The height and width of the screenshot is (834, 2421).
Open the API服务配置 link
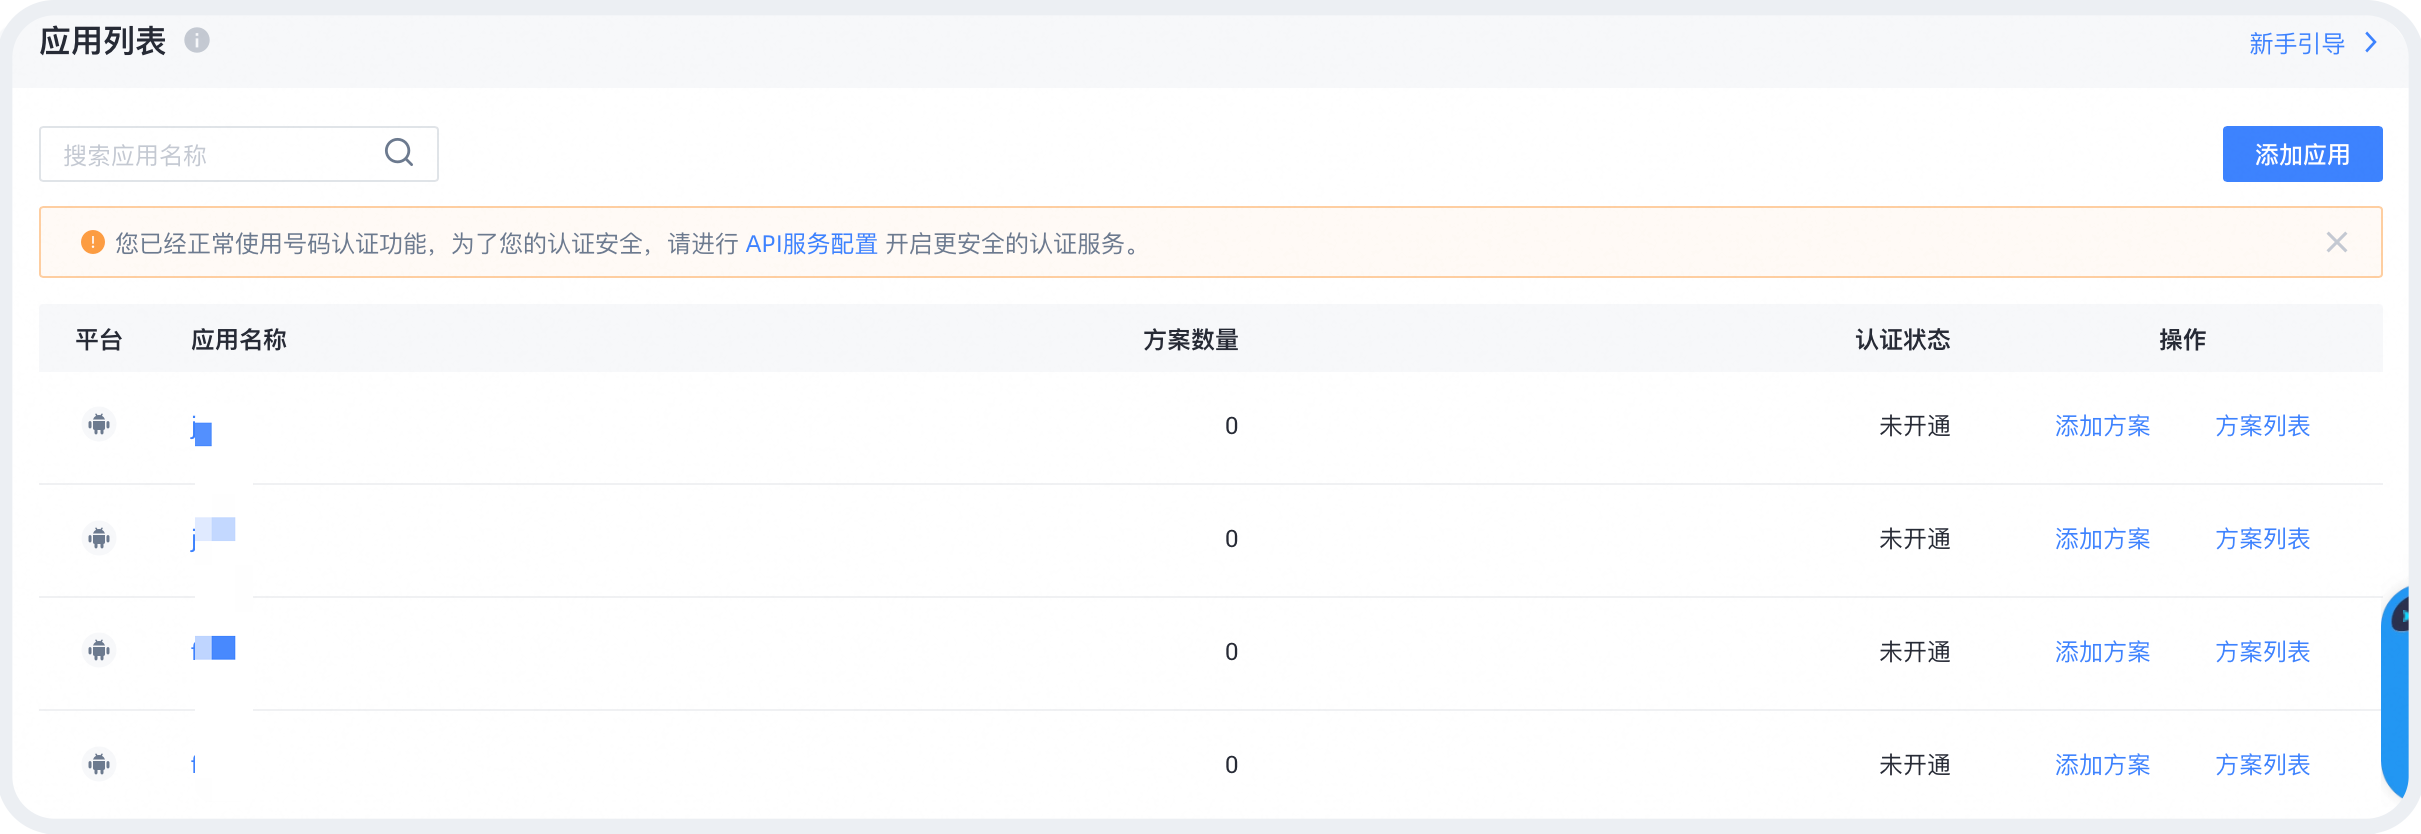click(x=811, y=243)
